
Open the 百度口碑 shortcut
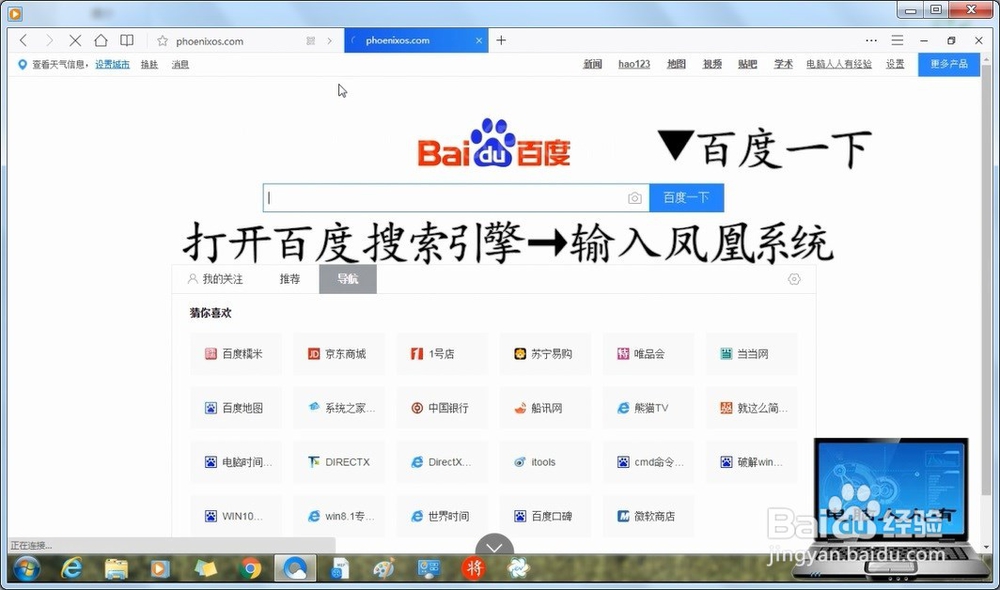[545, 516]
